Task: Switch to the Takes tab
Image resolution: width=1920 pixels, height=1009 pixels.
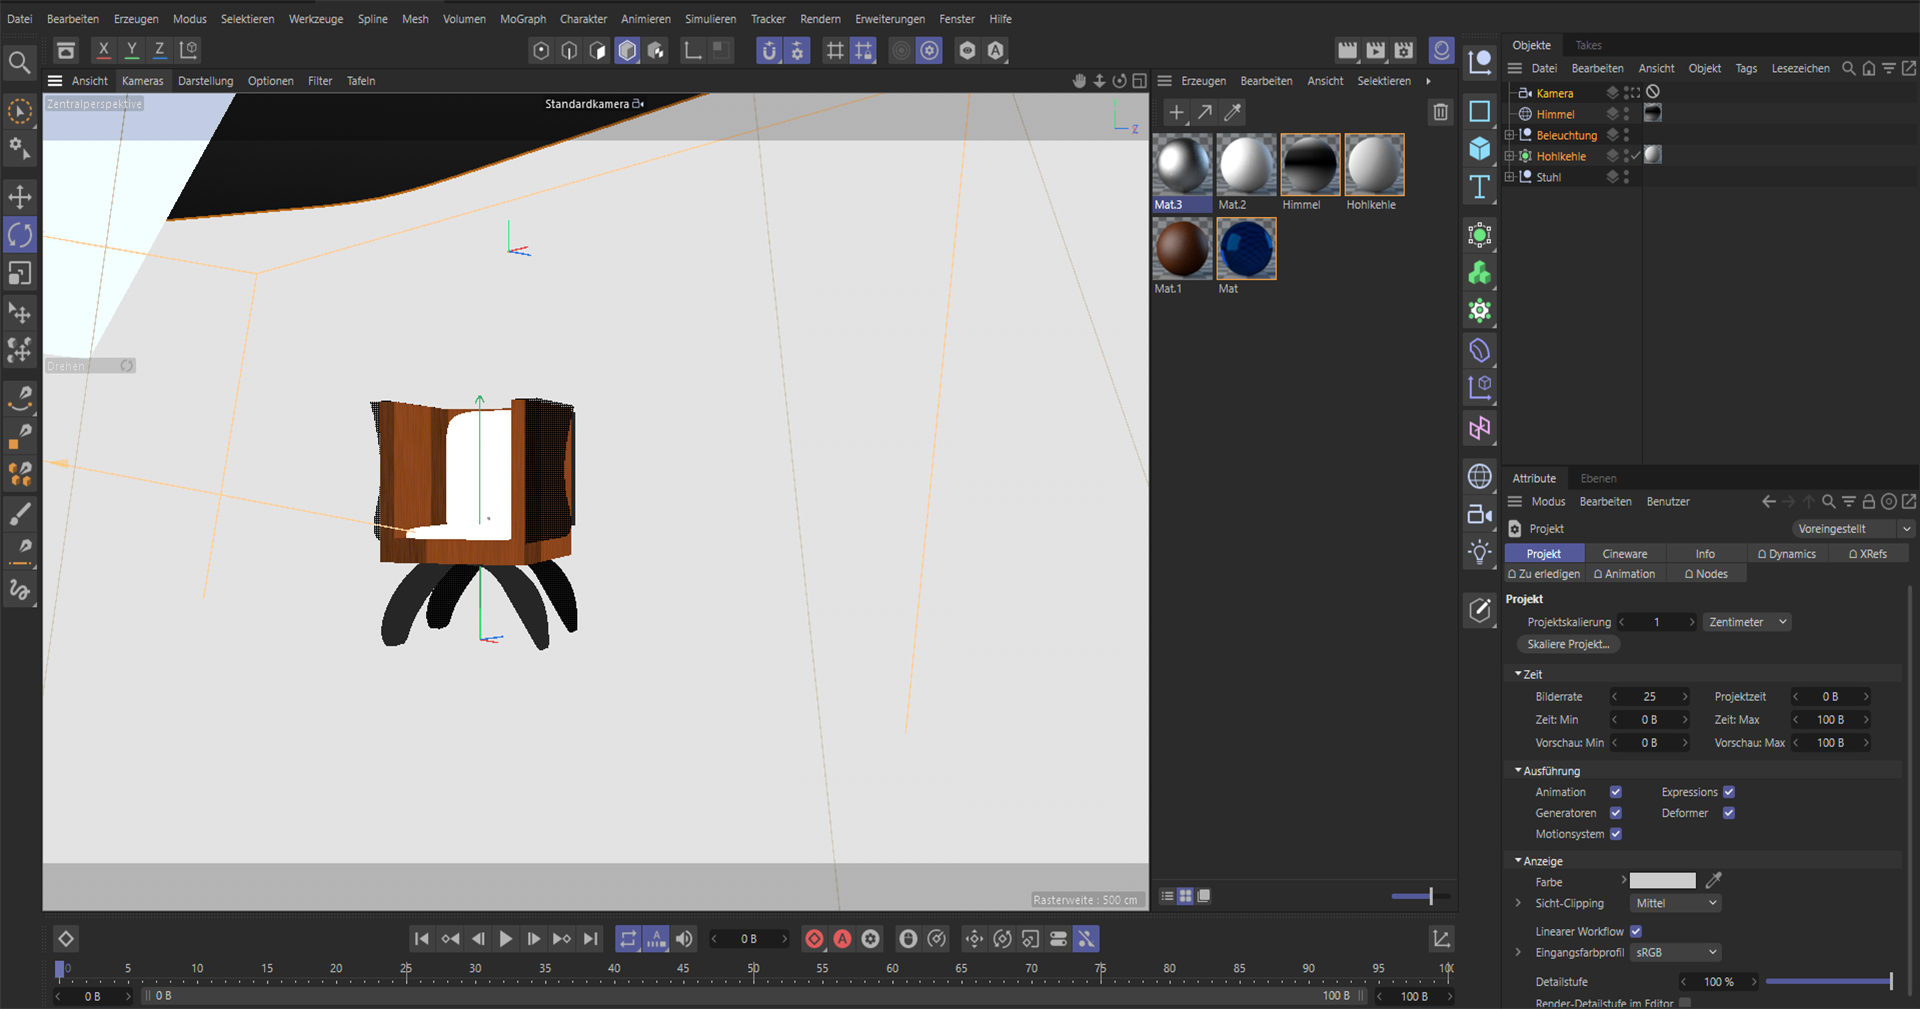Action: [1588, 45]
